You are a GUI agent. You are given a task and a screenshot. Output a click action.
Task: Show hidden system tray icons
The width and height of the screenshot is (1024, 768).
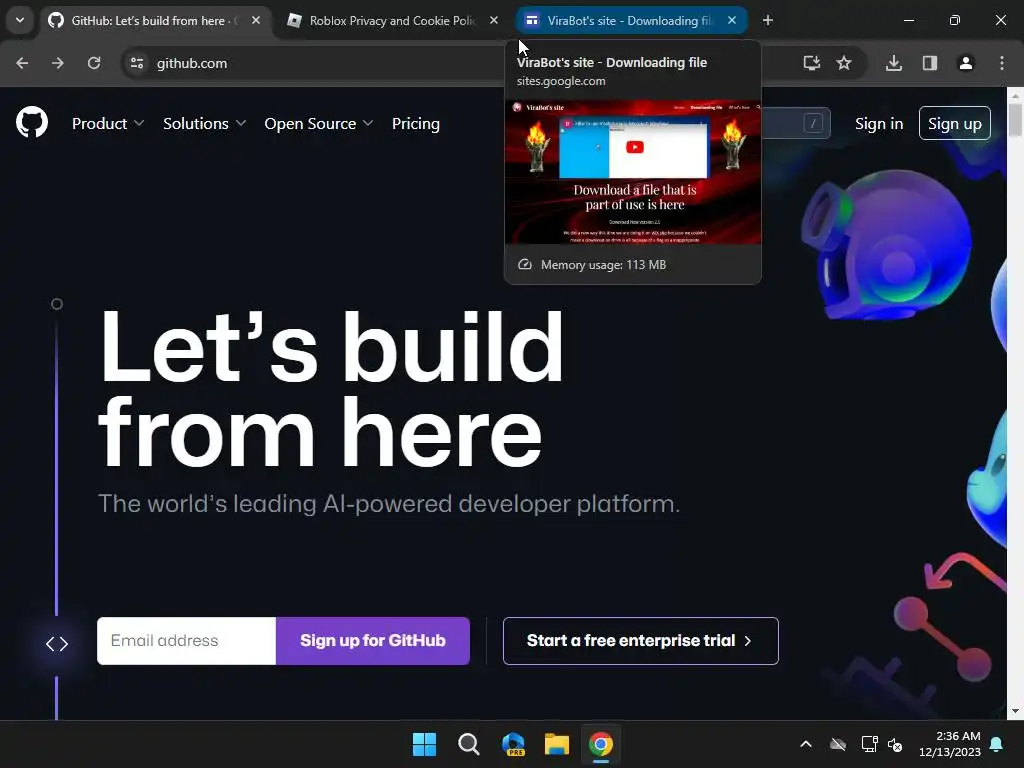(806, 744)
